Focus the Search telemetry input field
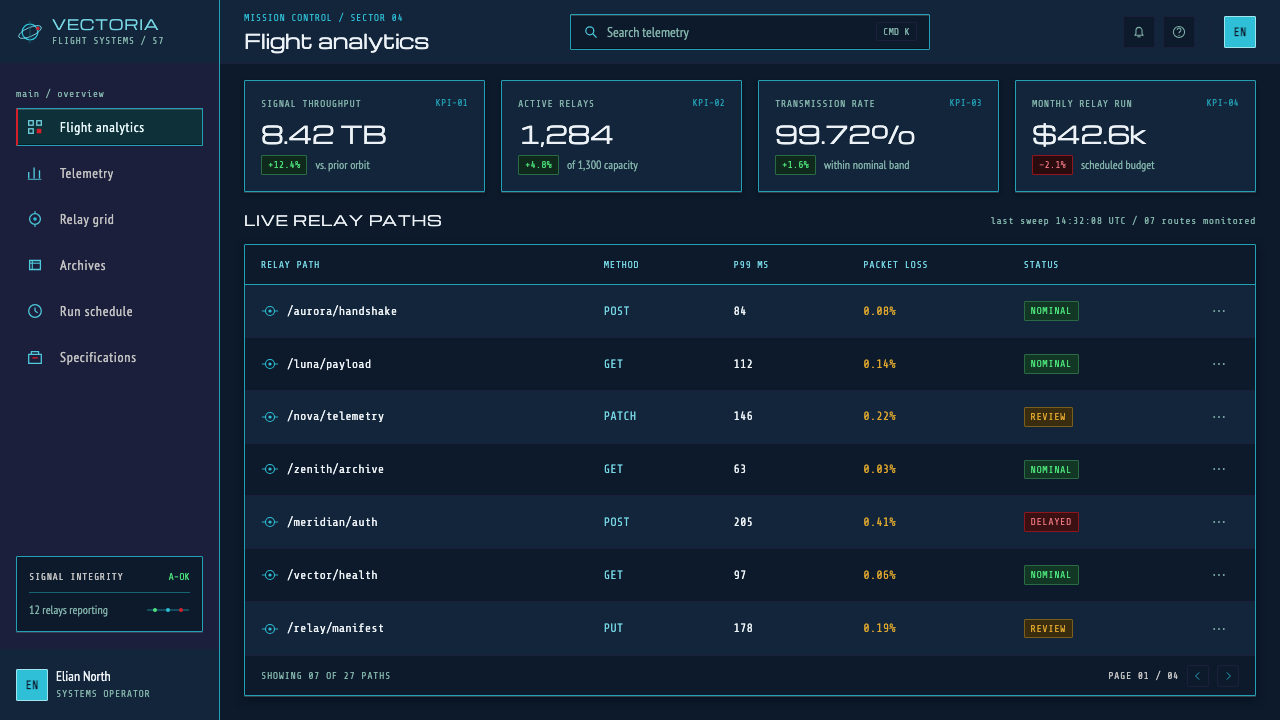Image resolution: width=1280 pixels, height=720 pixels. [750, 32]
